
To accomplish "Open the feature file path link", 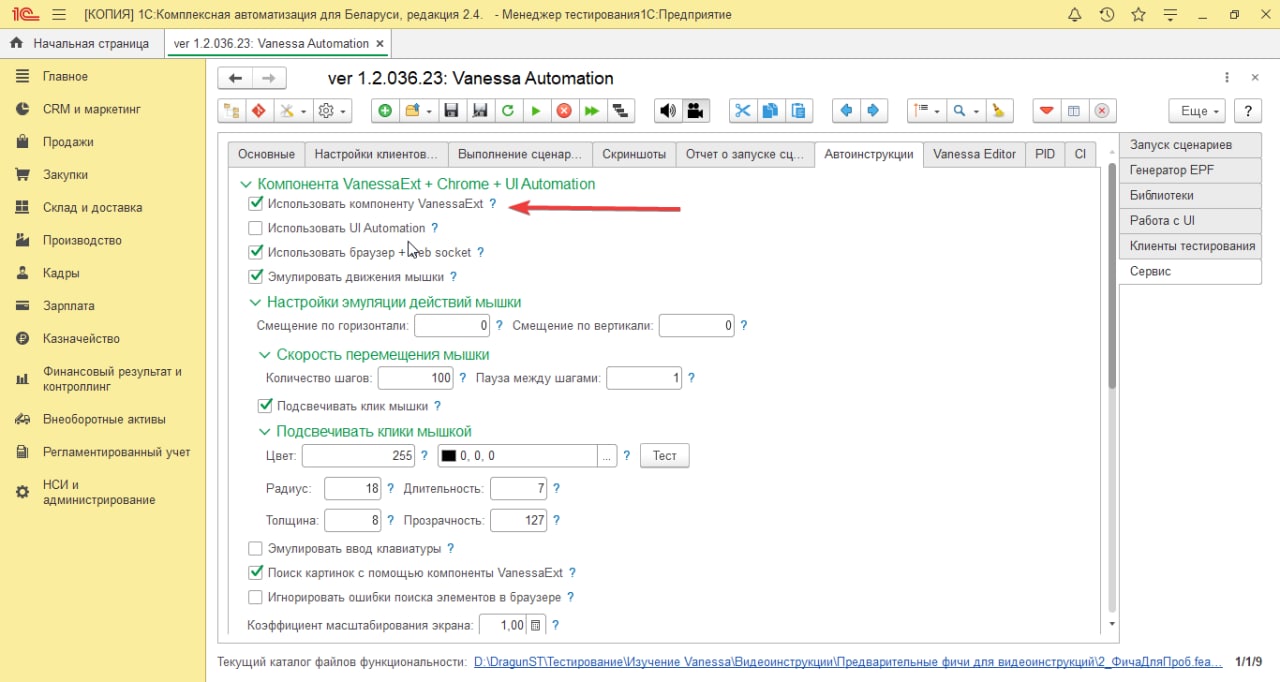I will pos(847,662).
